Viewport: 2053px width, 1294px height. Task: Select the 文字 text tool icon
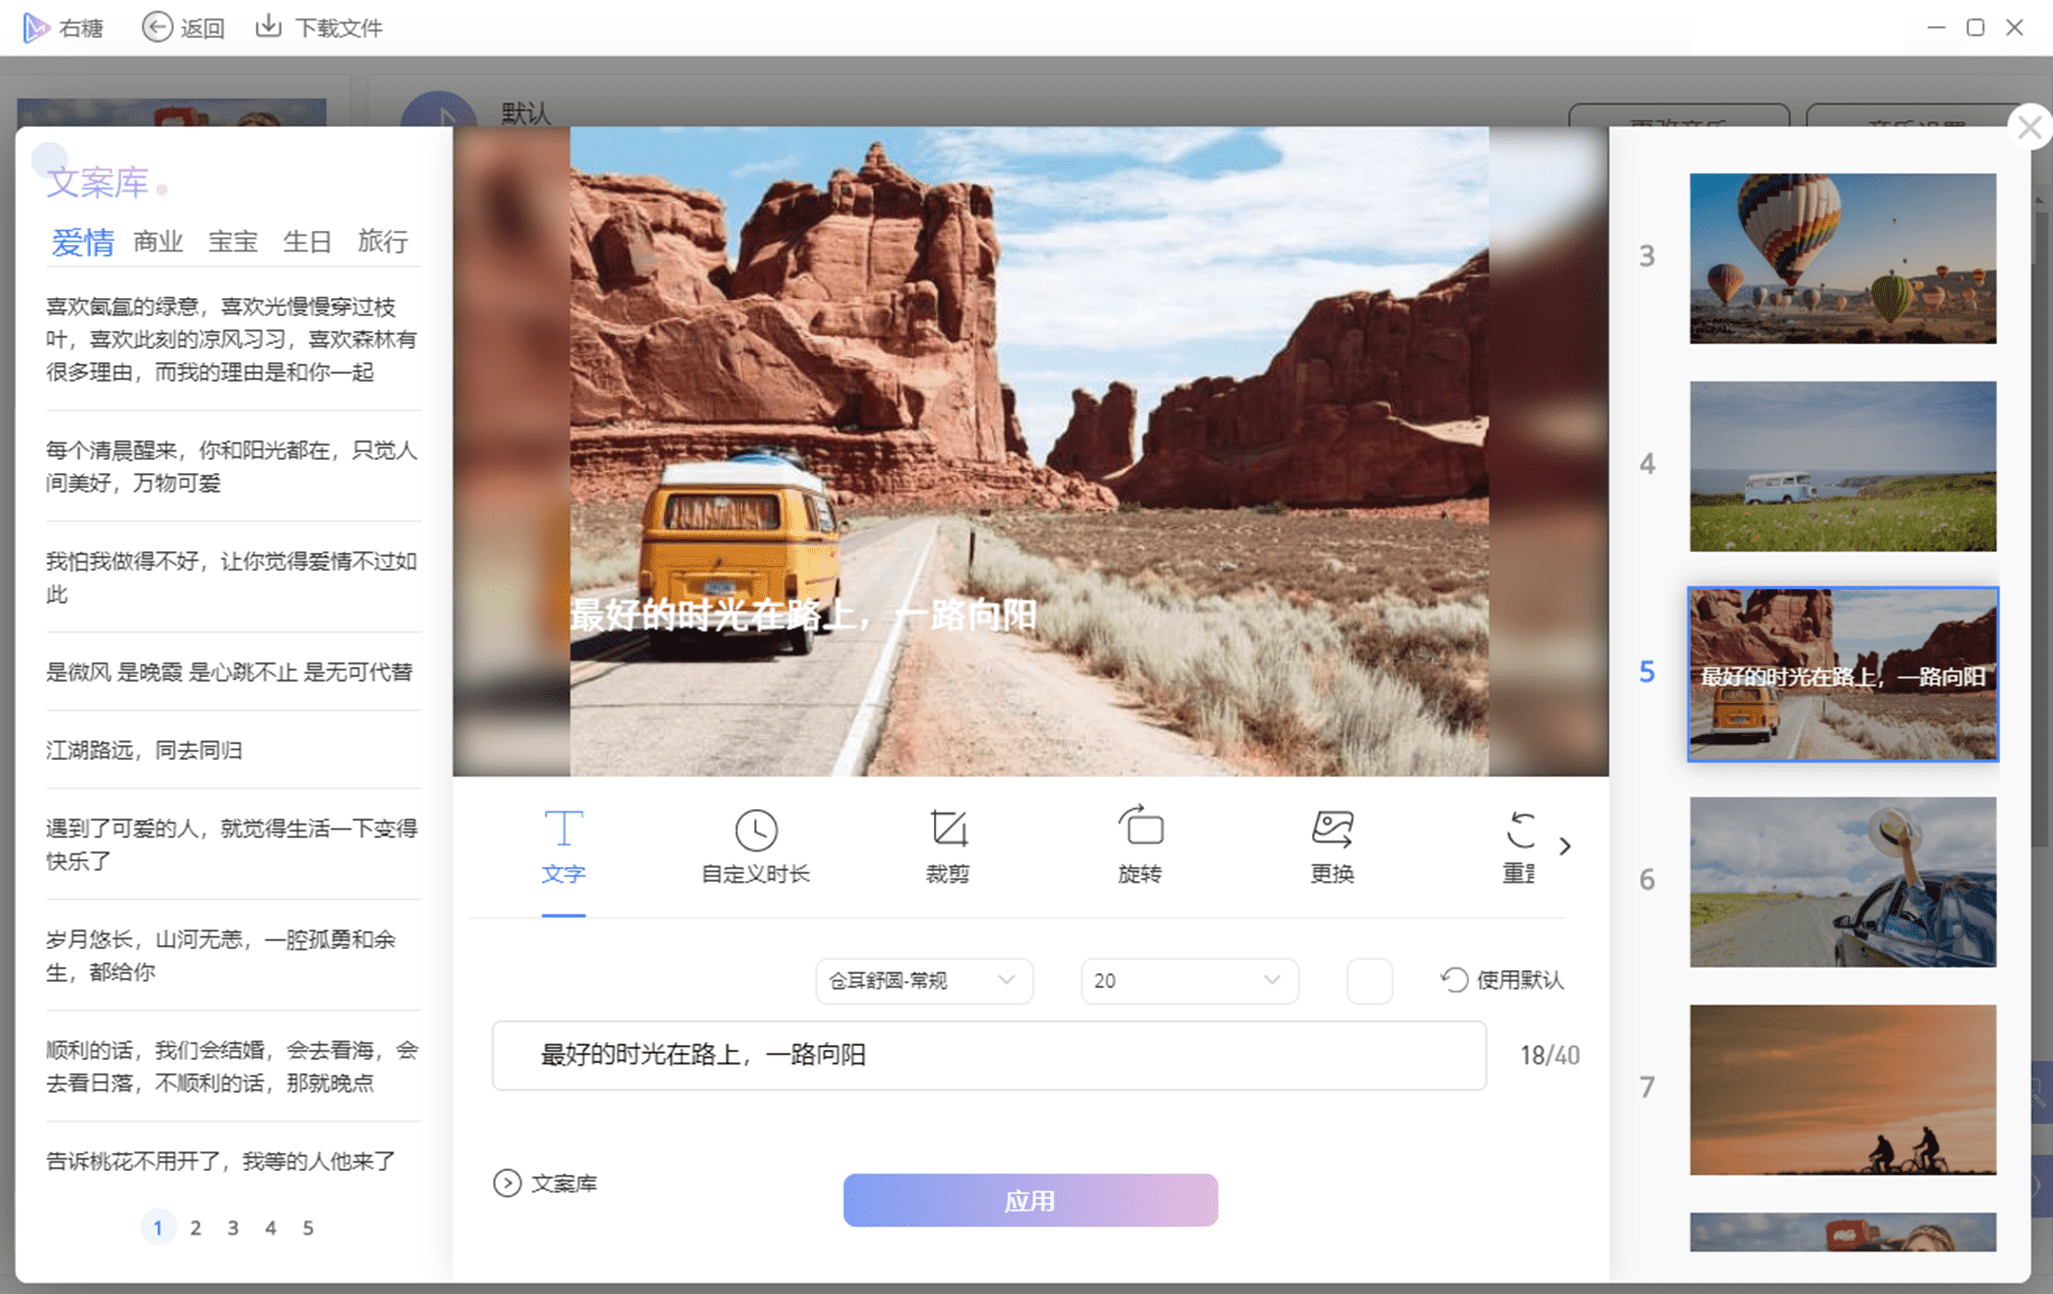tap(563, 828)
